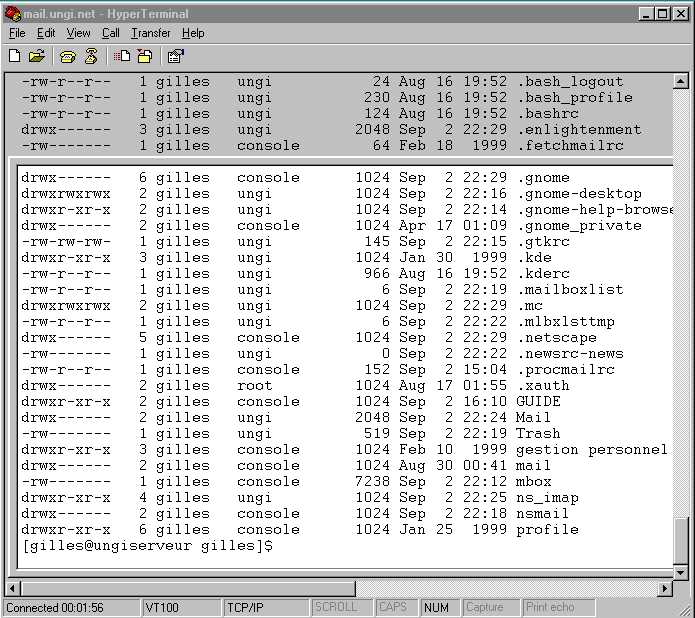Click the .xauth directory name
Screen dimensions: 695x618
pos(543,385)
